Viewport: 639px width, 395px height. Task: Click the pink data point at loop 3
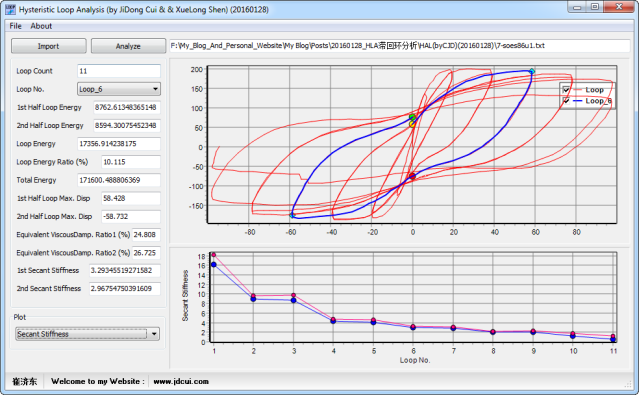pyautogui.click(x=293, y=295)
